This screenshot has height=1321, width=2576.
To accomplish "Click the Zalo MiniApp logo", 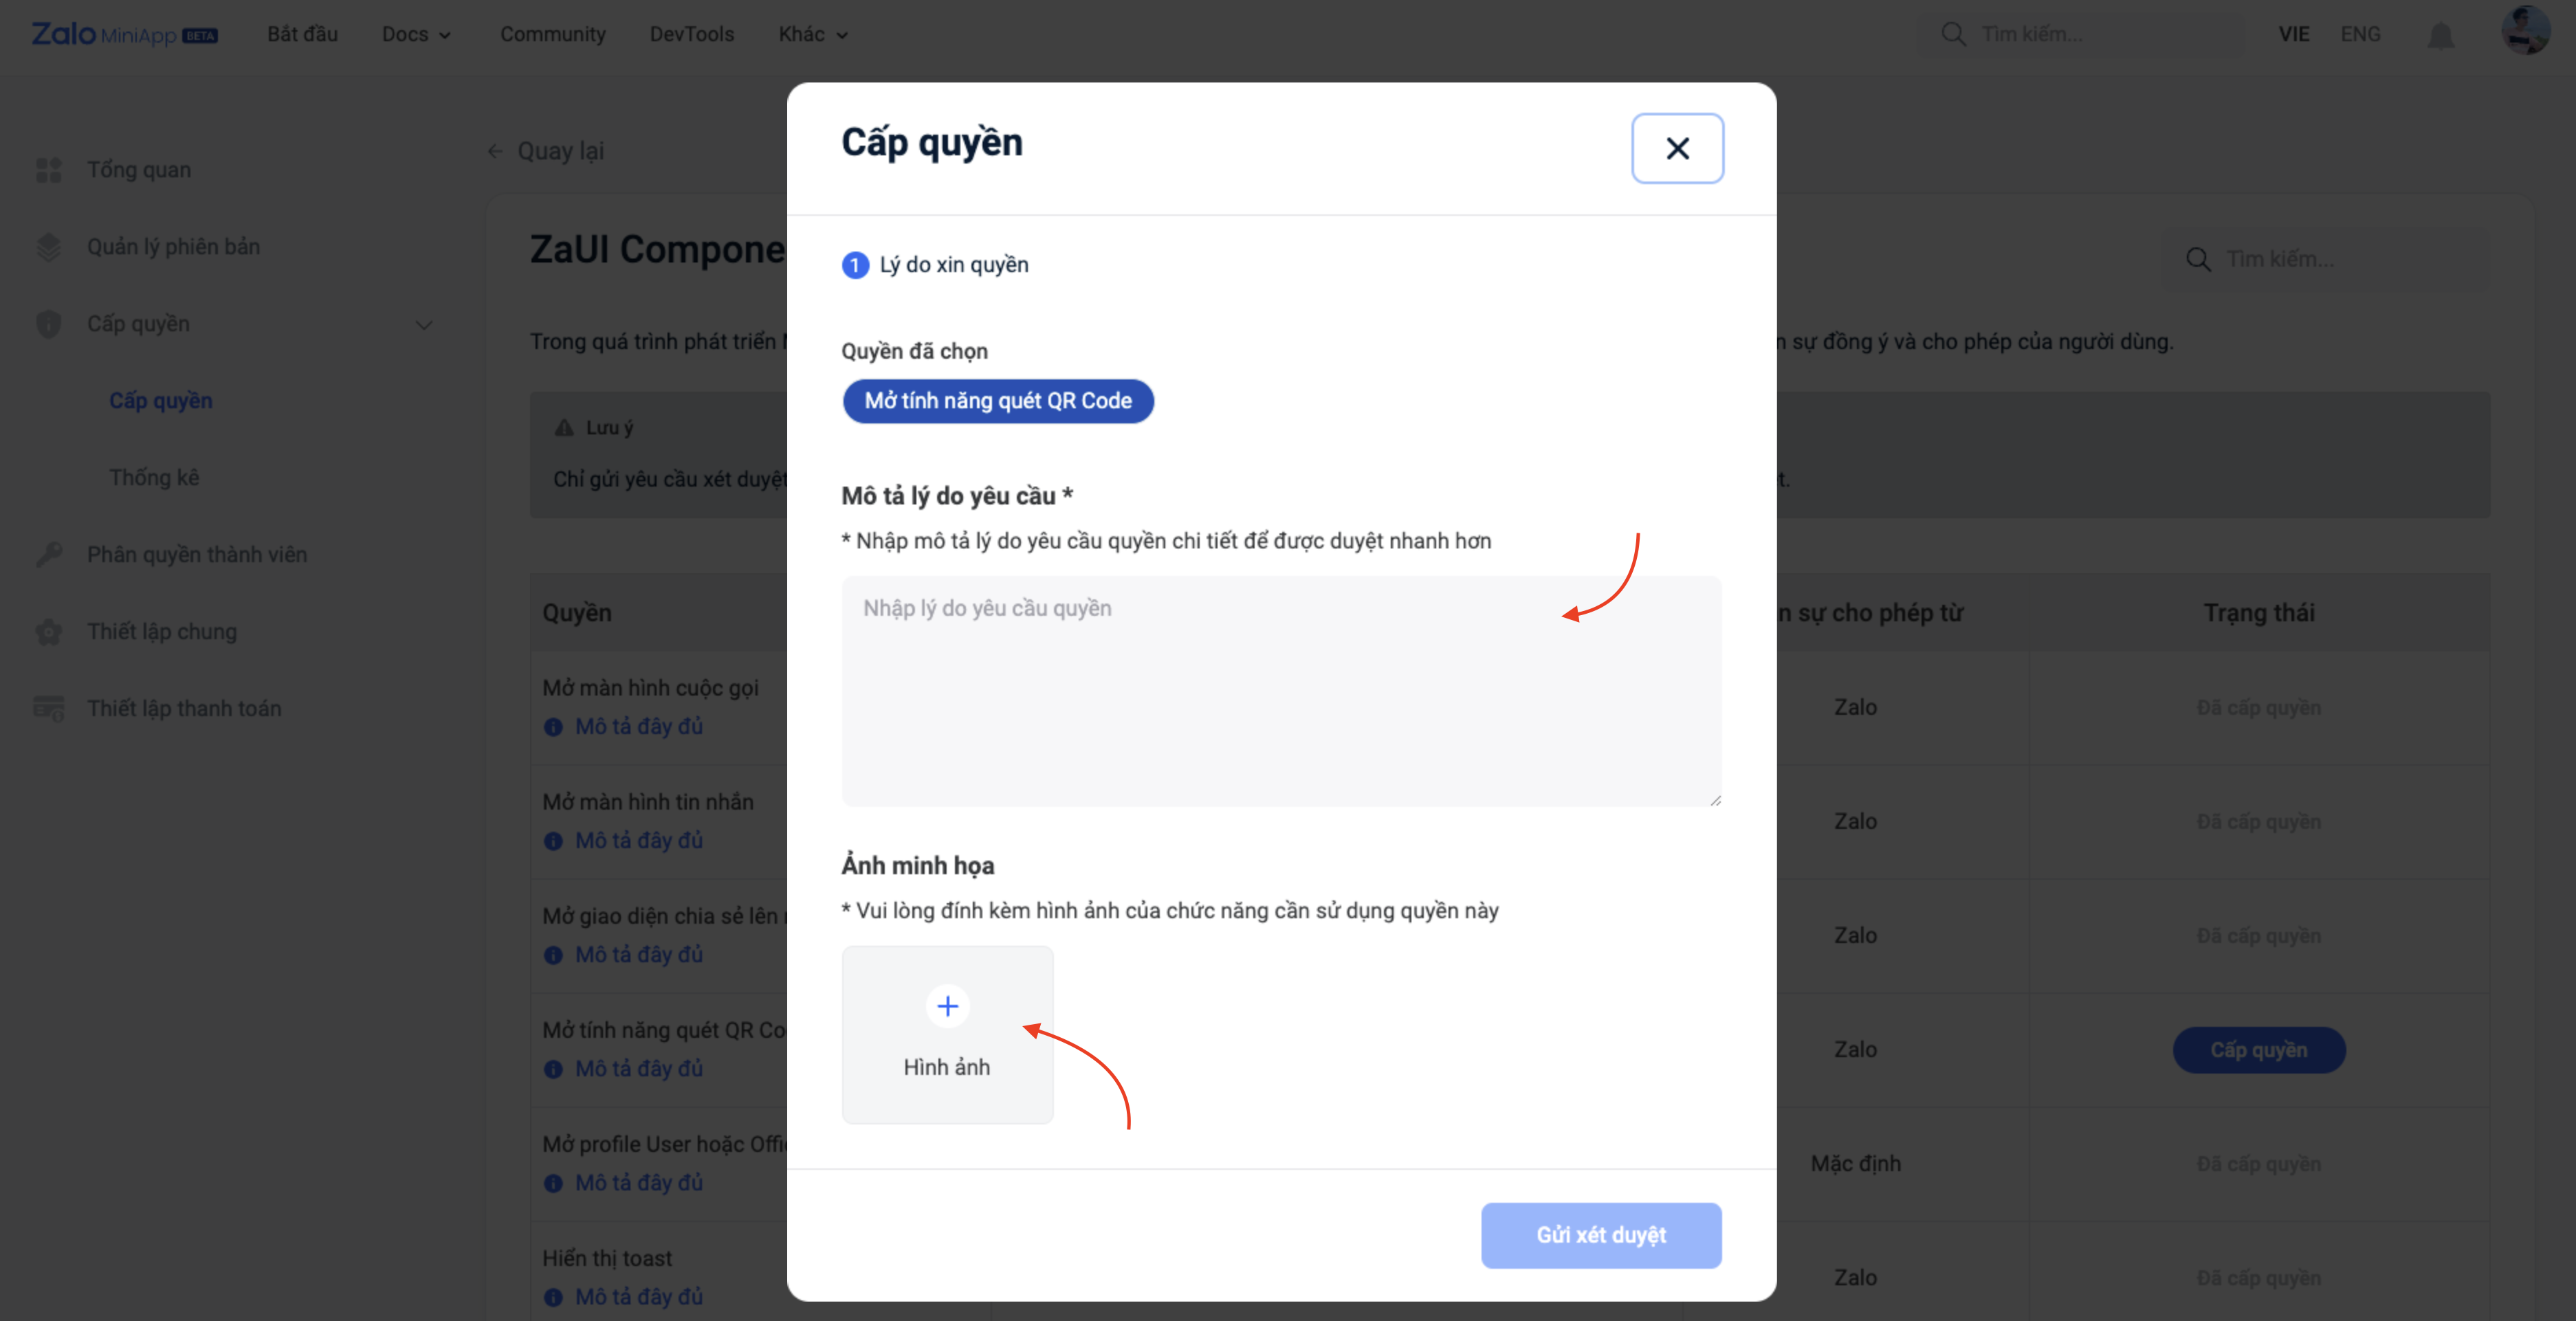I will coord(124,34).
